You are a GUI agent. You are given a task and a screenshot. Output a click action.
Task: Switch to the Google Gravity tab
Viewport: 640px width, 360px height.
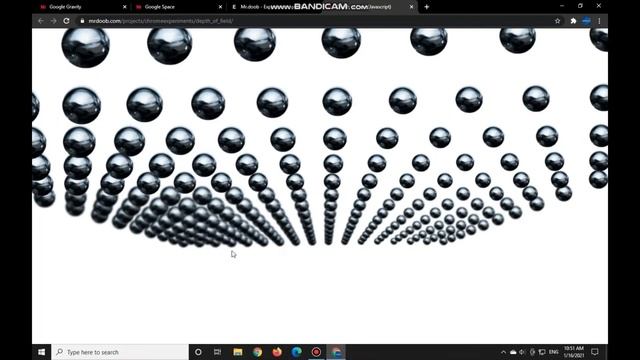[x=82, y=7]
